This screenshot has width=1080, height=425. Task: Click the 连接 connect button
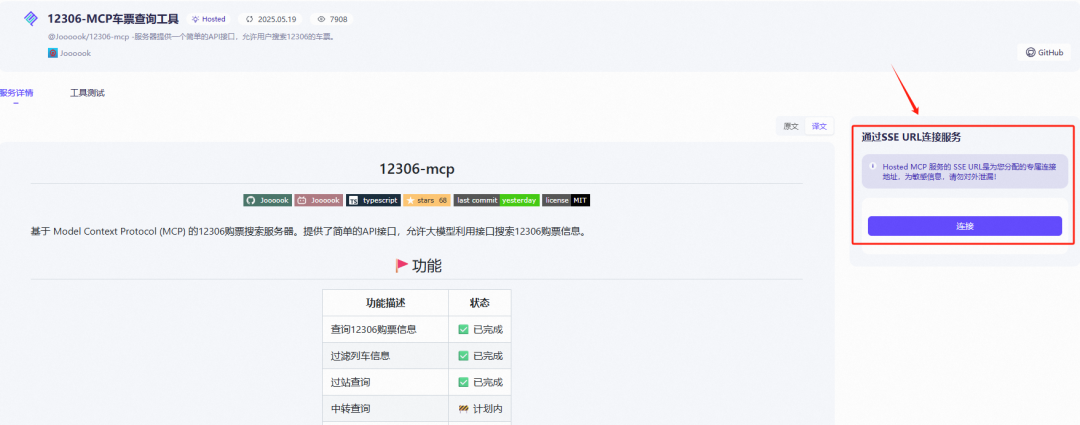[x=964, y=226]
